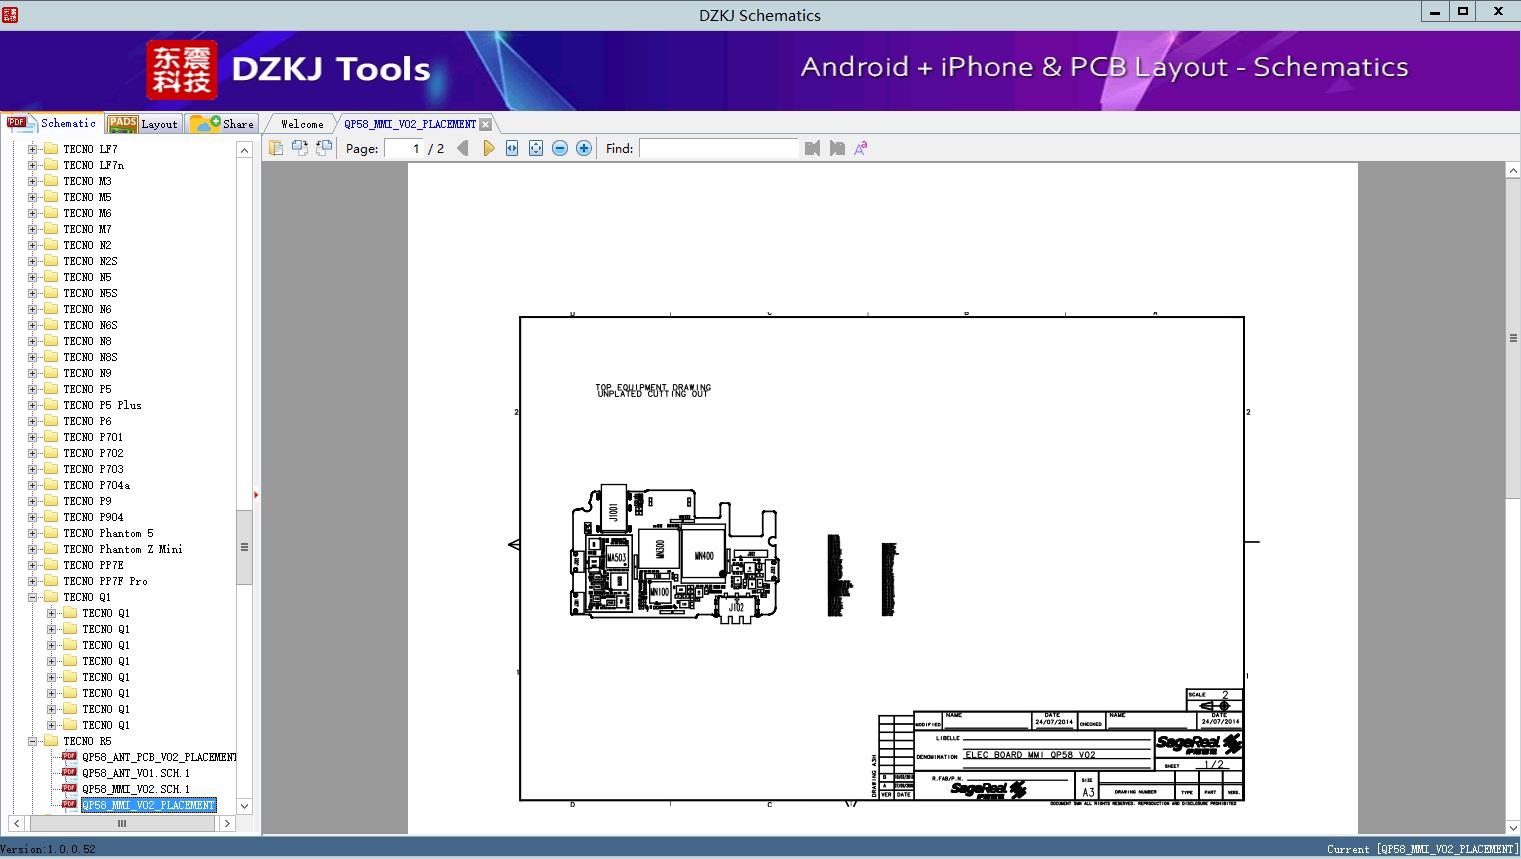Click the find next result icon
The width and height of the screenshot is (1521, 859).
(837, 148)
